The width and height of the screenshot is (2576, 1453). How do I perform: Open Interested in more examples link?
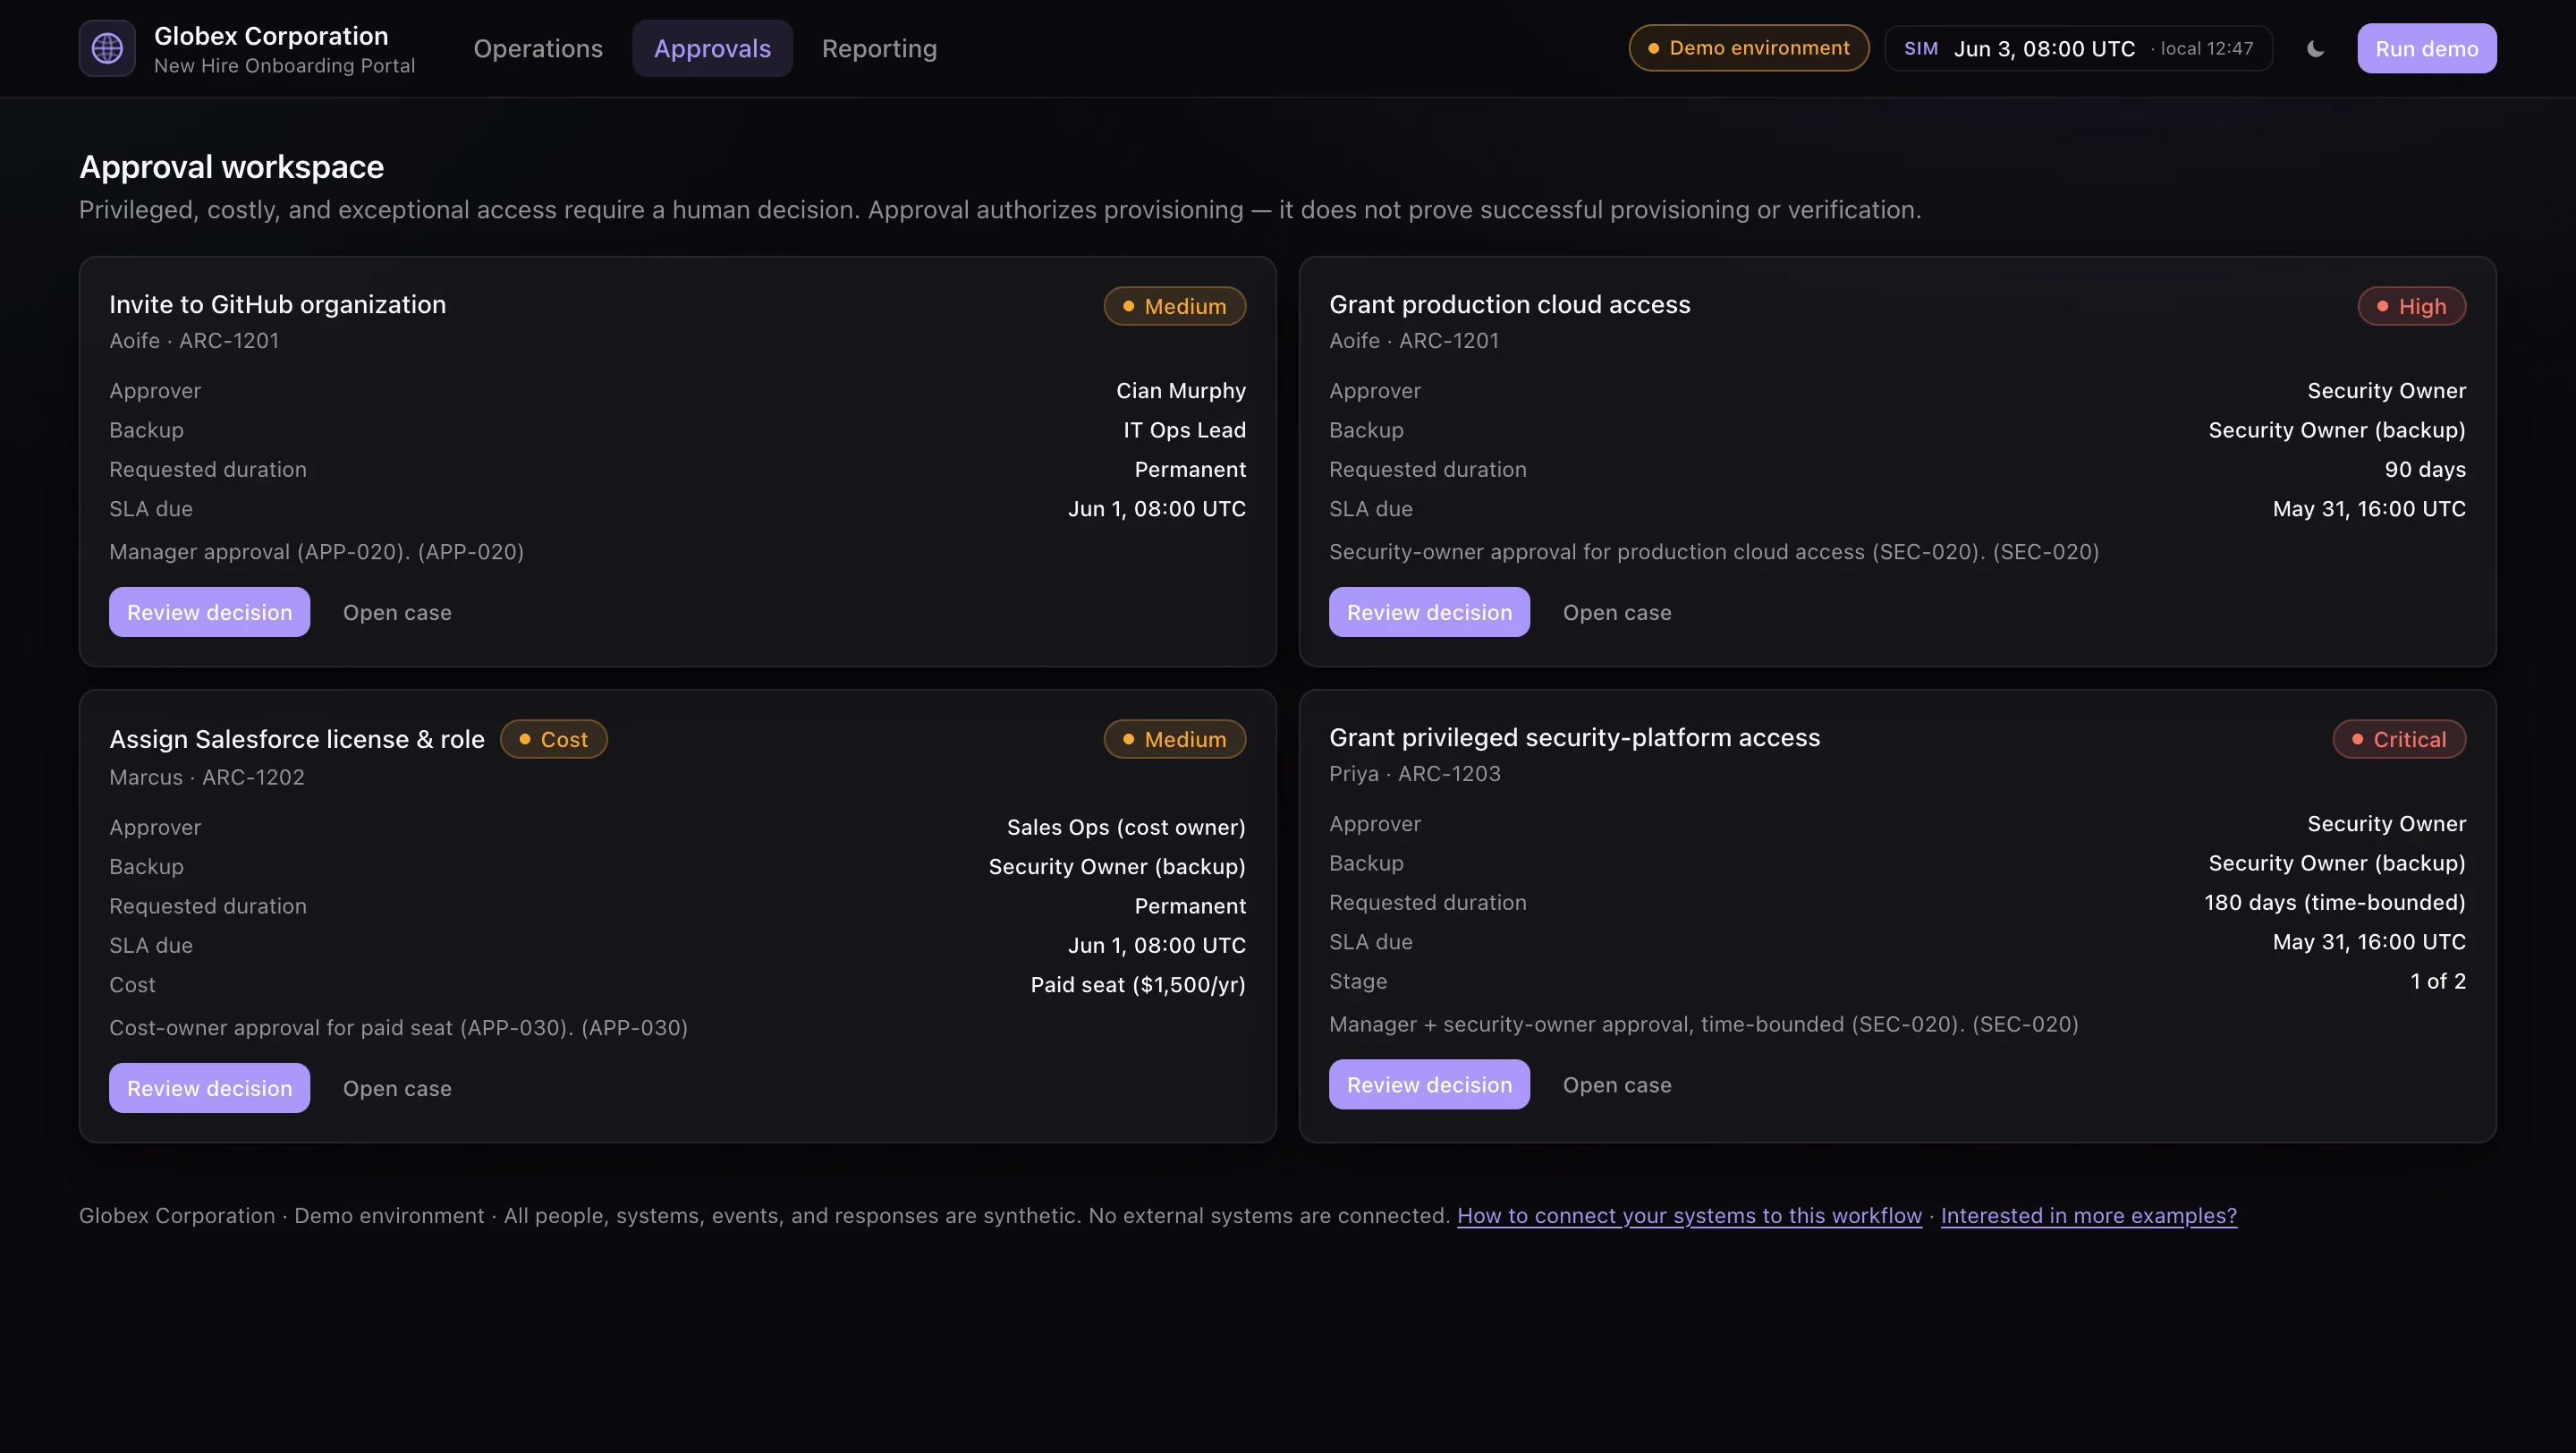click(x=2088, y=1216)
